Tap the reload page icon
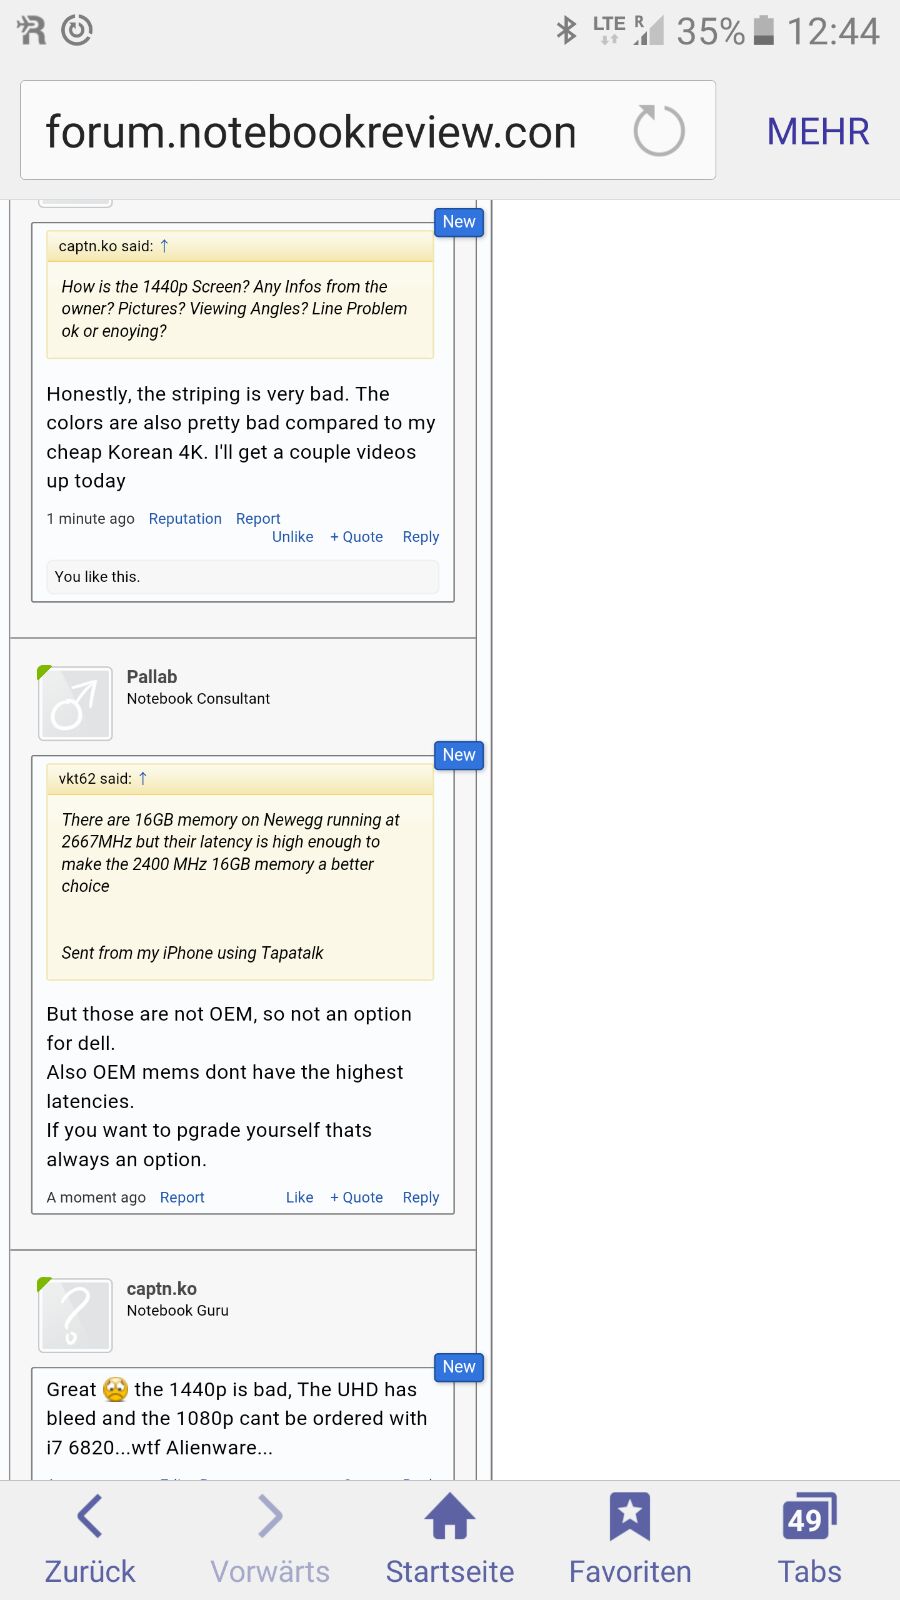The width and height of the screenshot is (900, 1600). (x=659, y=130)
